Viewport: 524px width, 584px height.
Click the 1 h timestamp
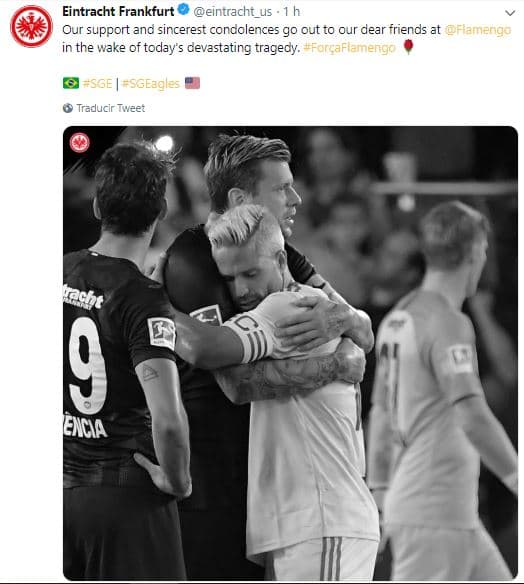coord(291,12)
